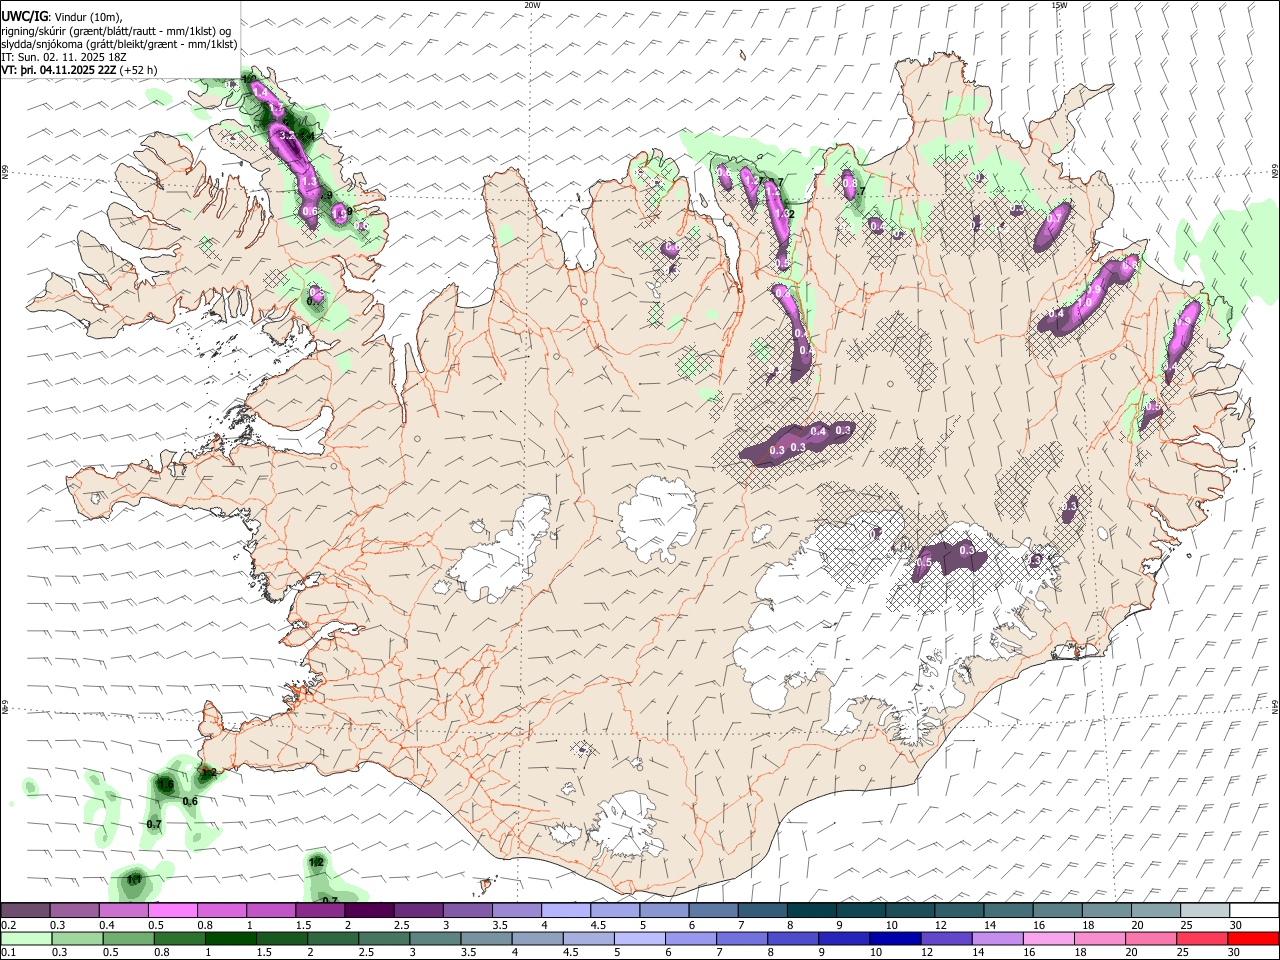Select the upper legend swatch for 25–30 light gray
1280x960 pixels.
[1206, 911]
